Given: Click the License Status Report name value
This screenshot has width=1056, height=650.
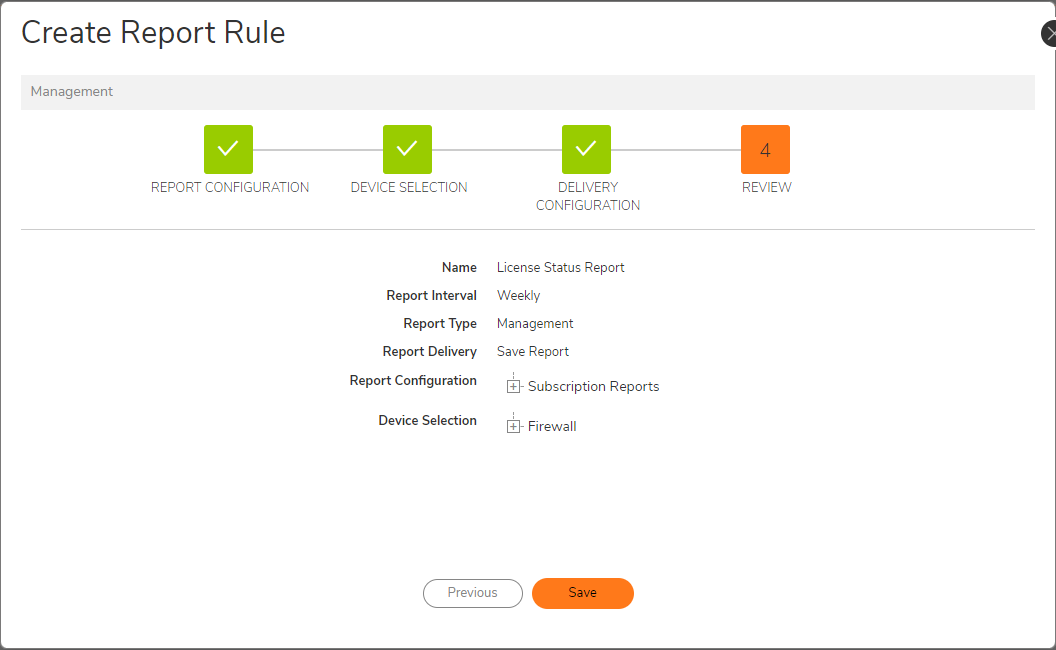Looking at the screenshot, I should [x=560, y=268].
